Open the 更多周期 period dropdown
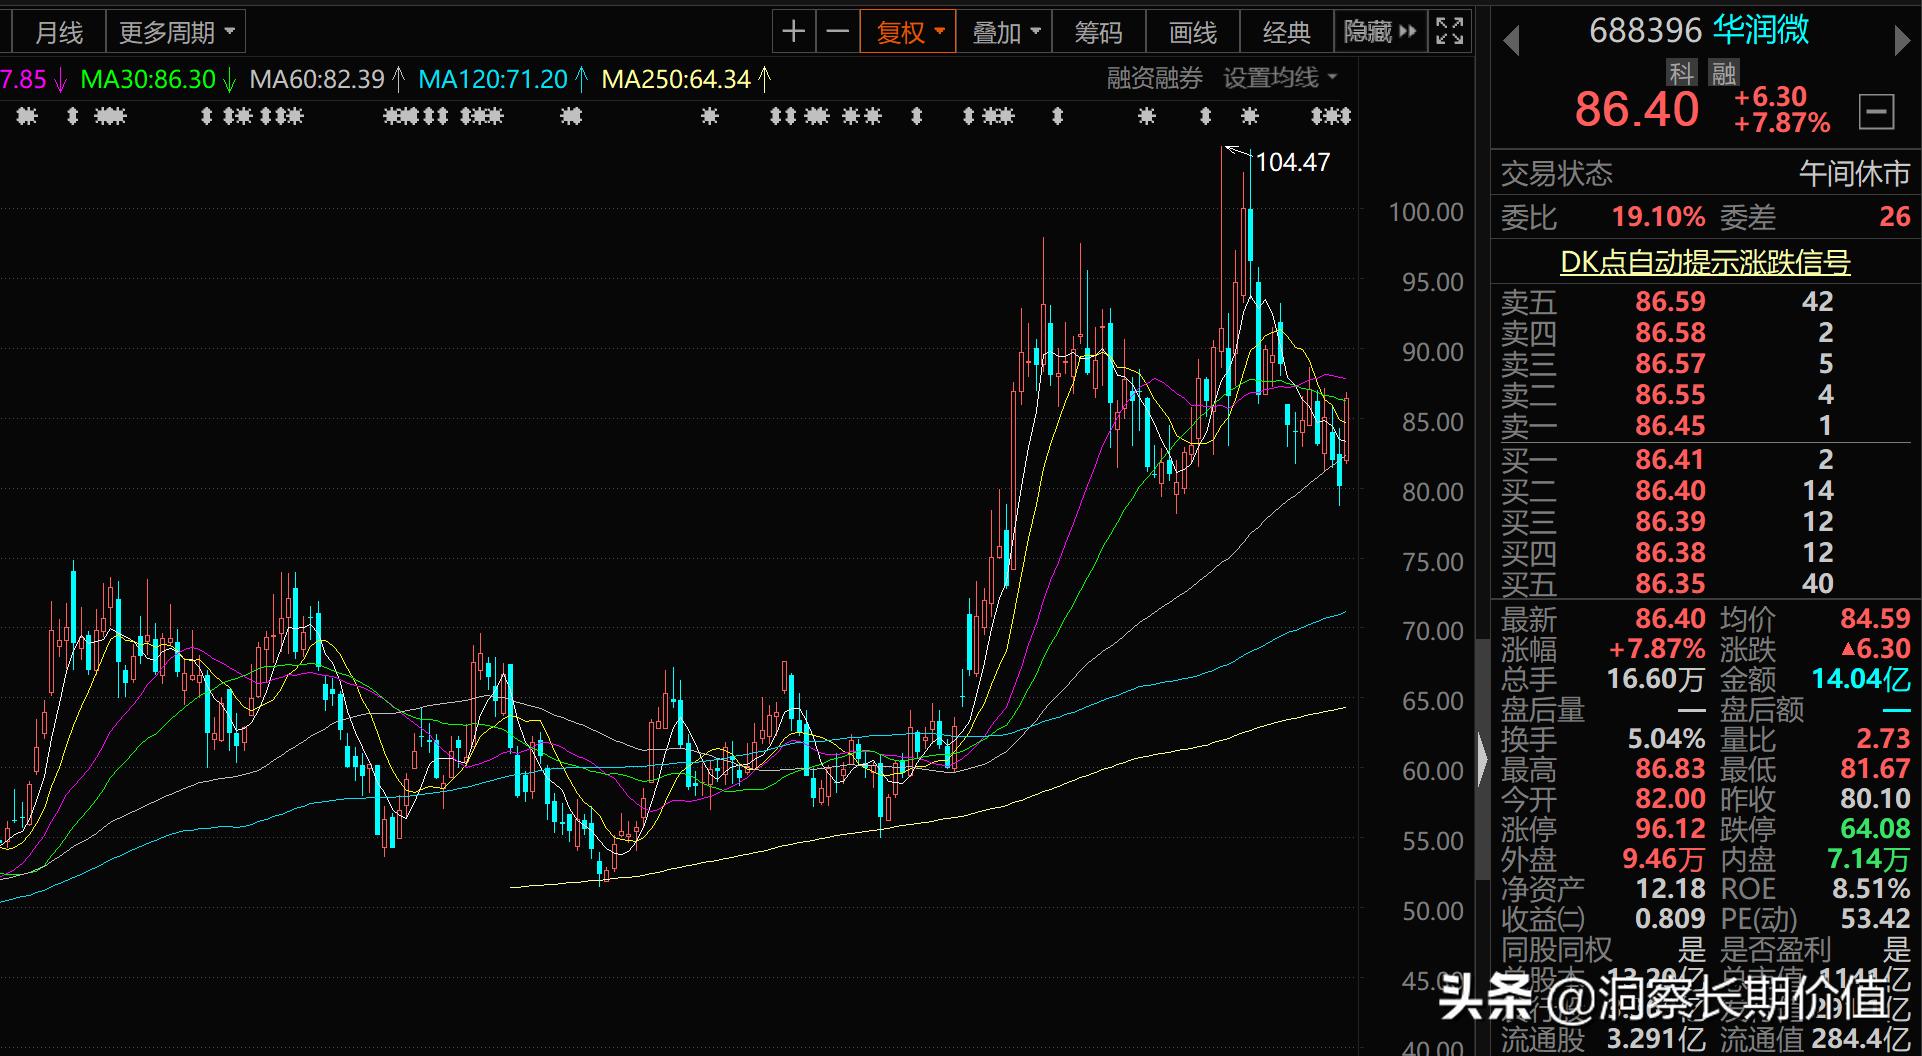 176,31
